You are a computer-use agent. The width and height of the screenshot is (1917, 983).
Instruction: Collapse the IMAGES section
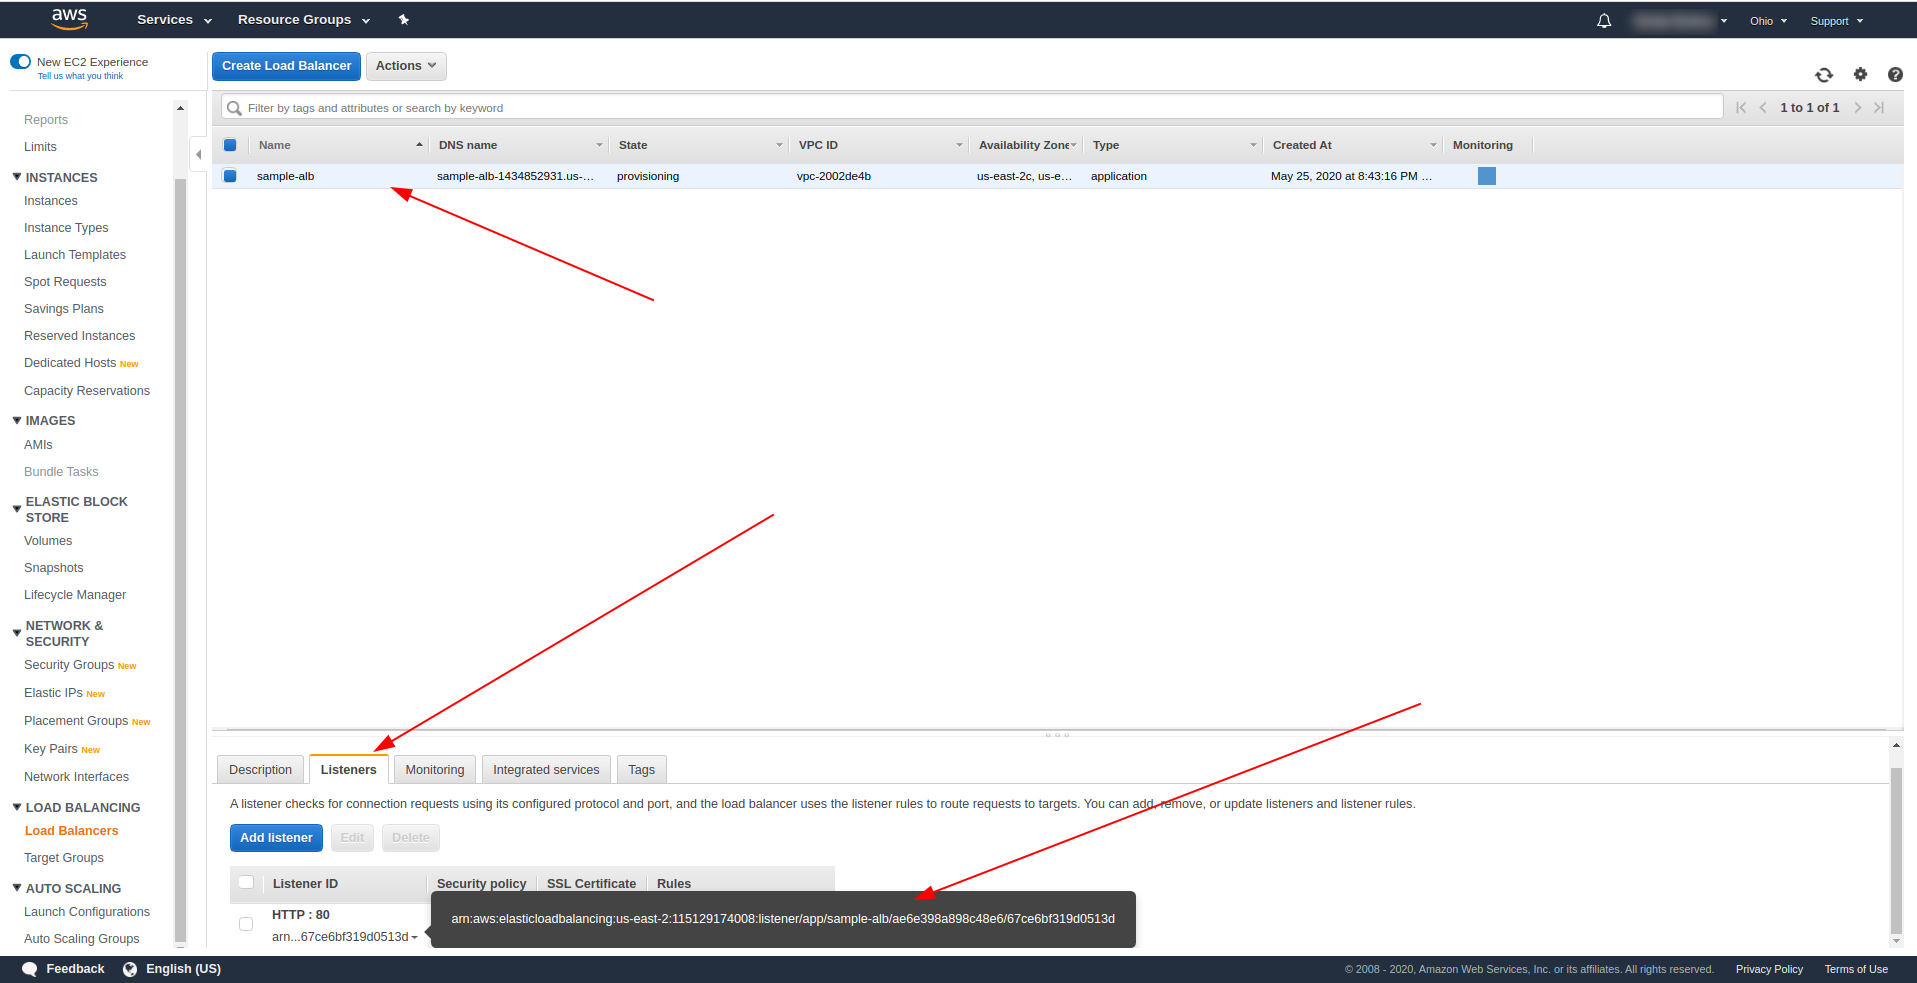click(17, 420)
